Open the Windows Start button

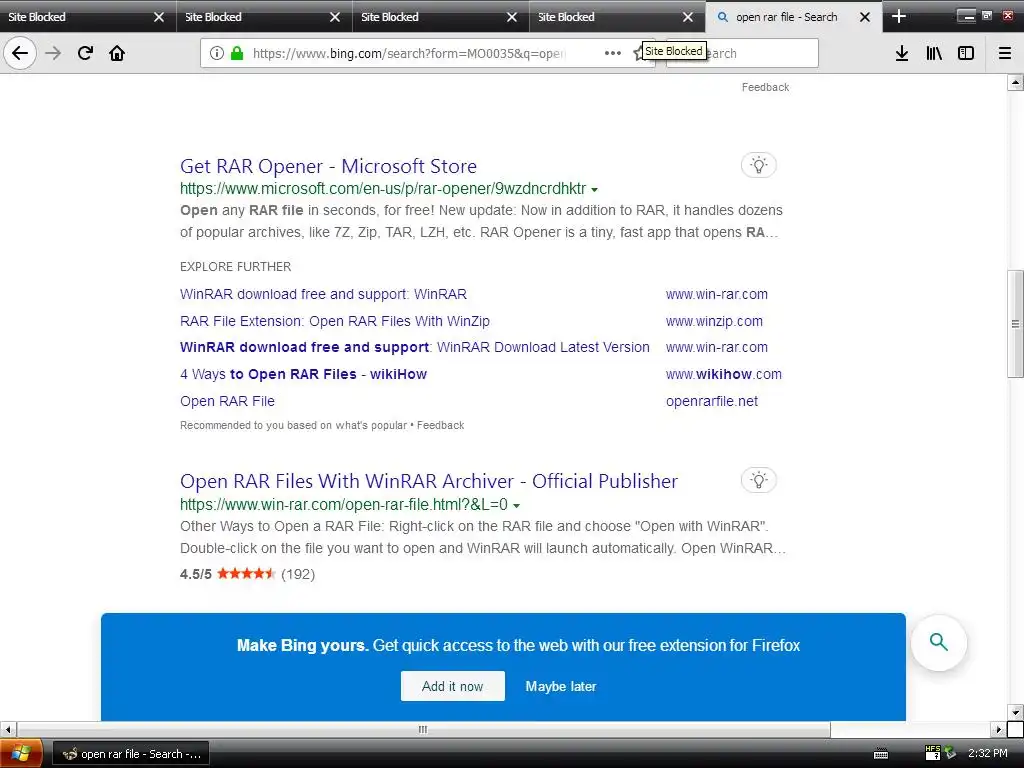(21, 754)
